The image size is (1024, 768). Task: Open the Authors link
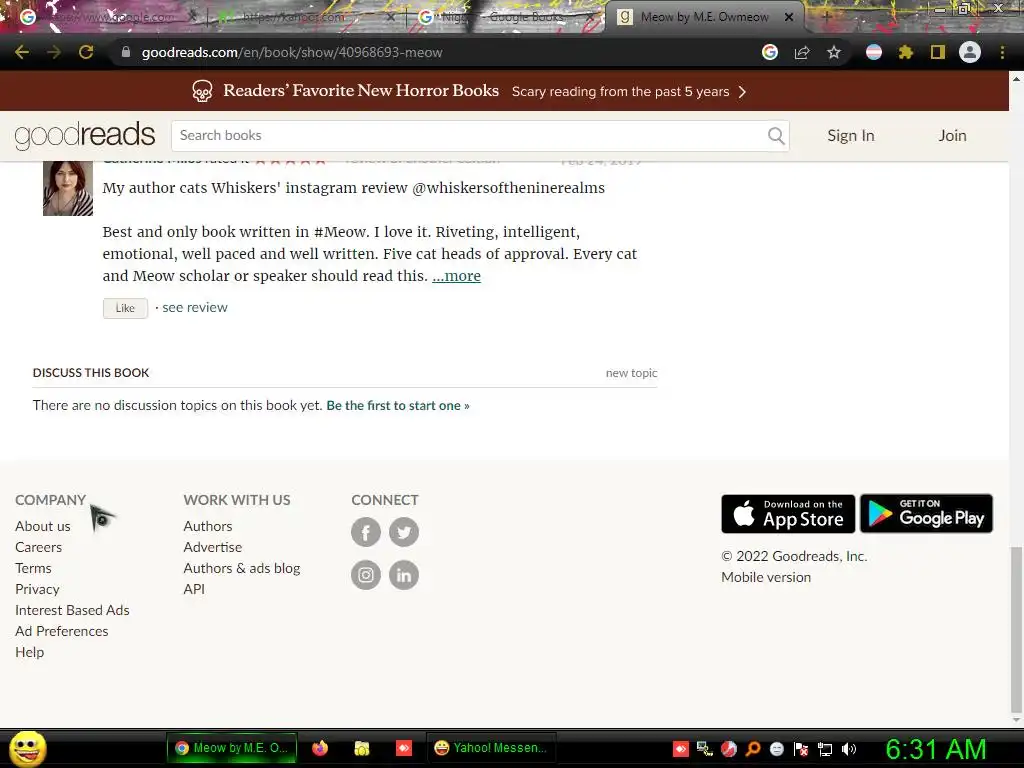208,526
